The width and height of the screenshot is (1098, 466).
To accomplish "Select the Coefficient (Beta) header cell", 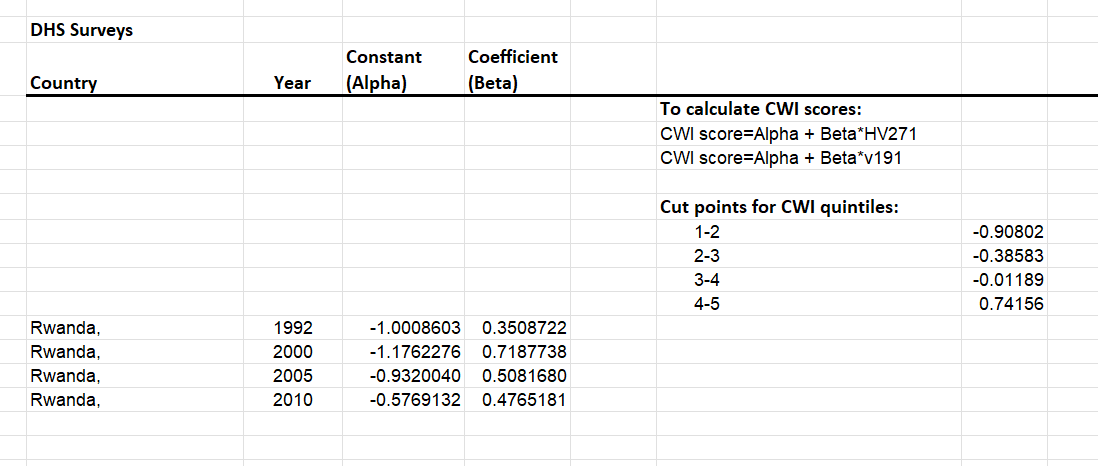I will pos(513,70).
